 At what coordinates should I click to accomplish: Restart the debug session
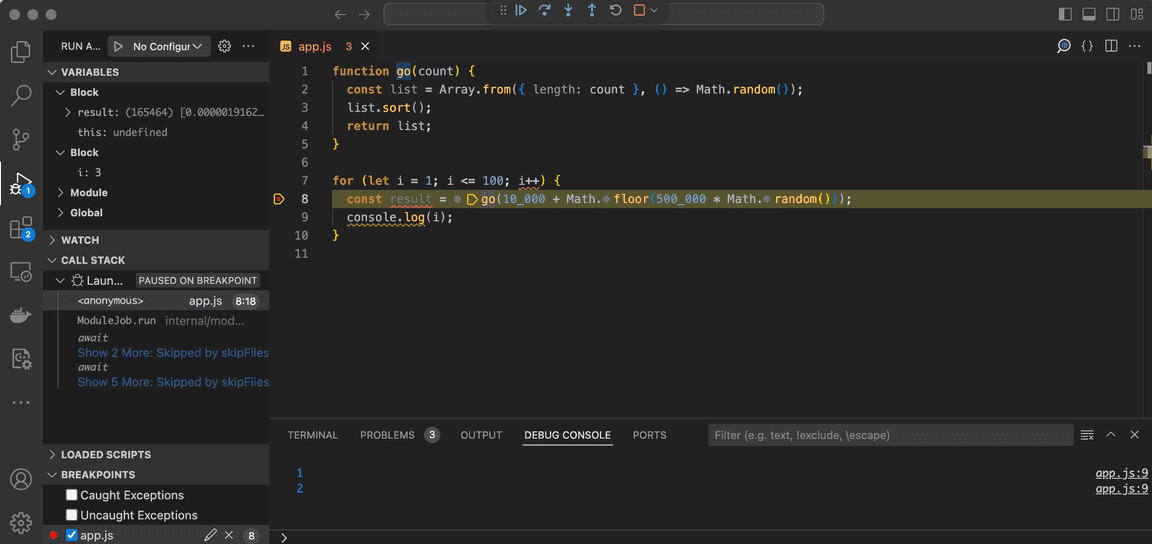tap(615, 11)
